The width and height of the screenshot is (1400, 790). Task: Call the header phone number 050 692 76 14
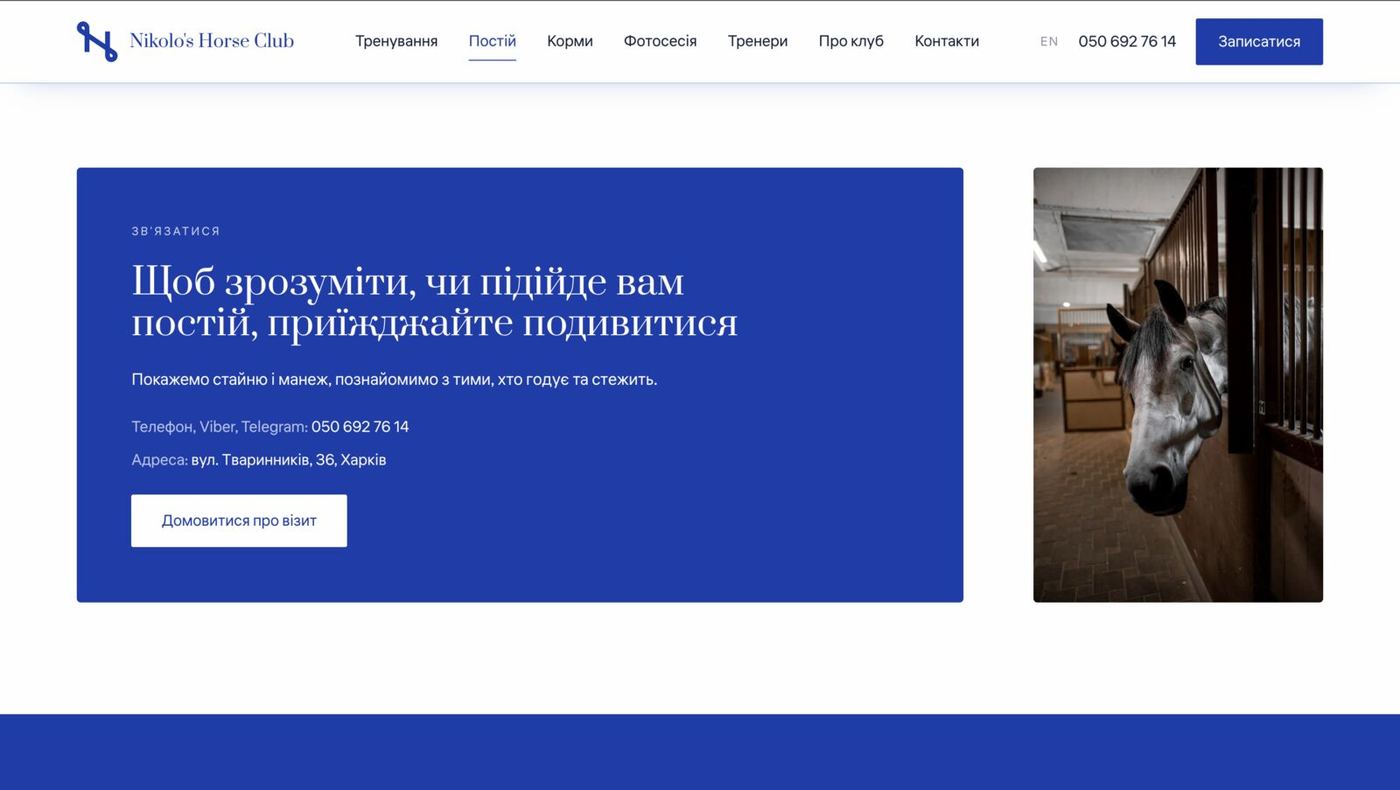(1127, 41)
